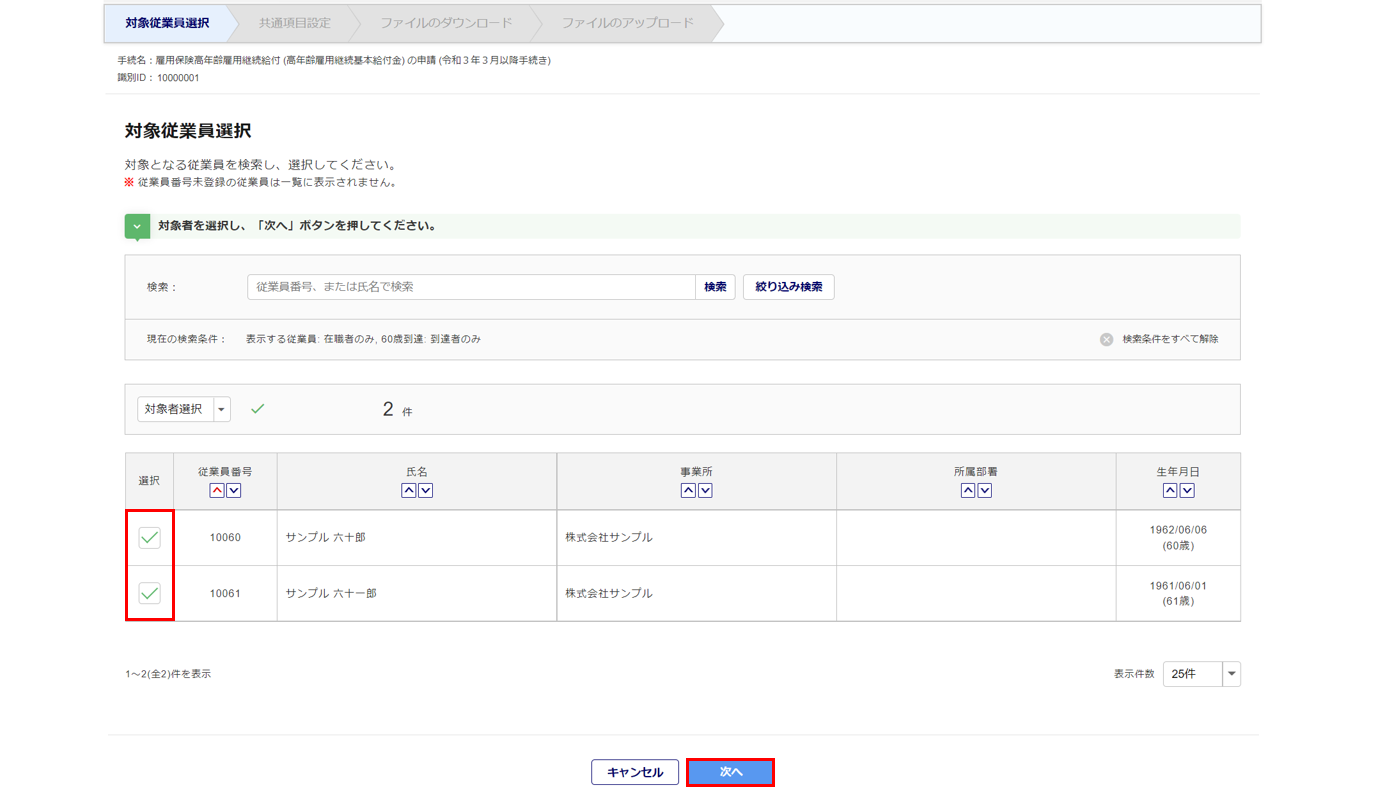Click the 対象者選択 button

(x=174, y=409)
